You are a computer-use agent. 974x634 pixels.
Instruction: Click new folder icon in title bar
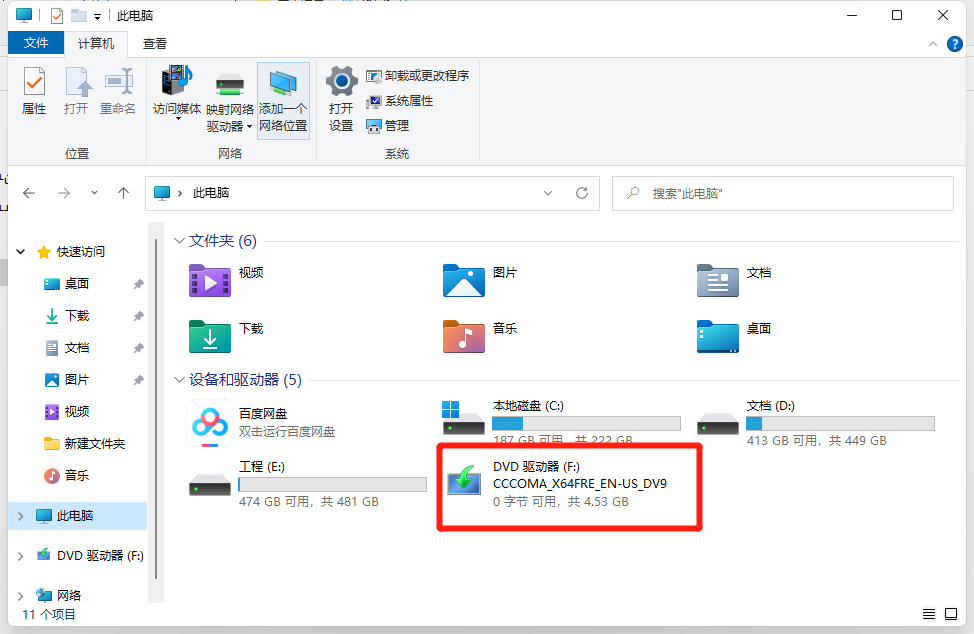pos(79,15)
